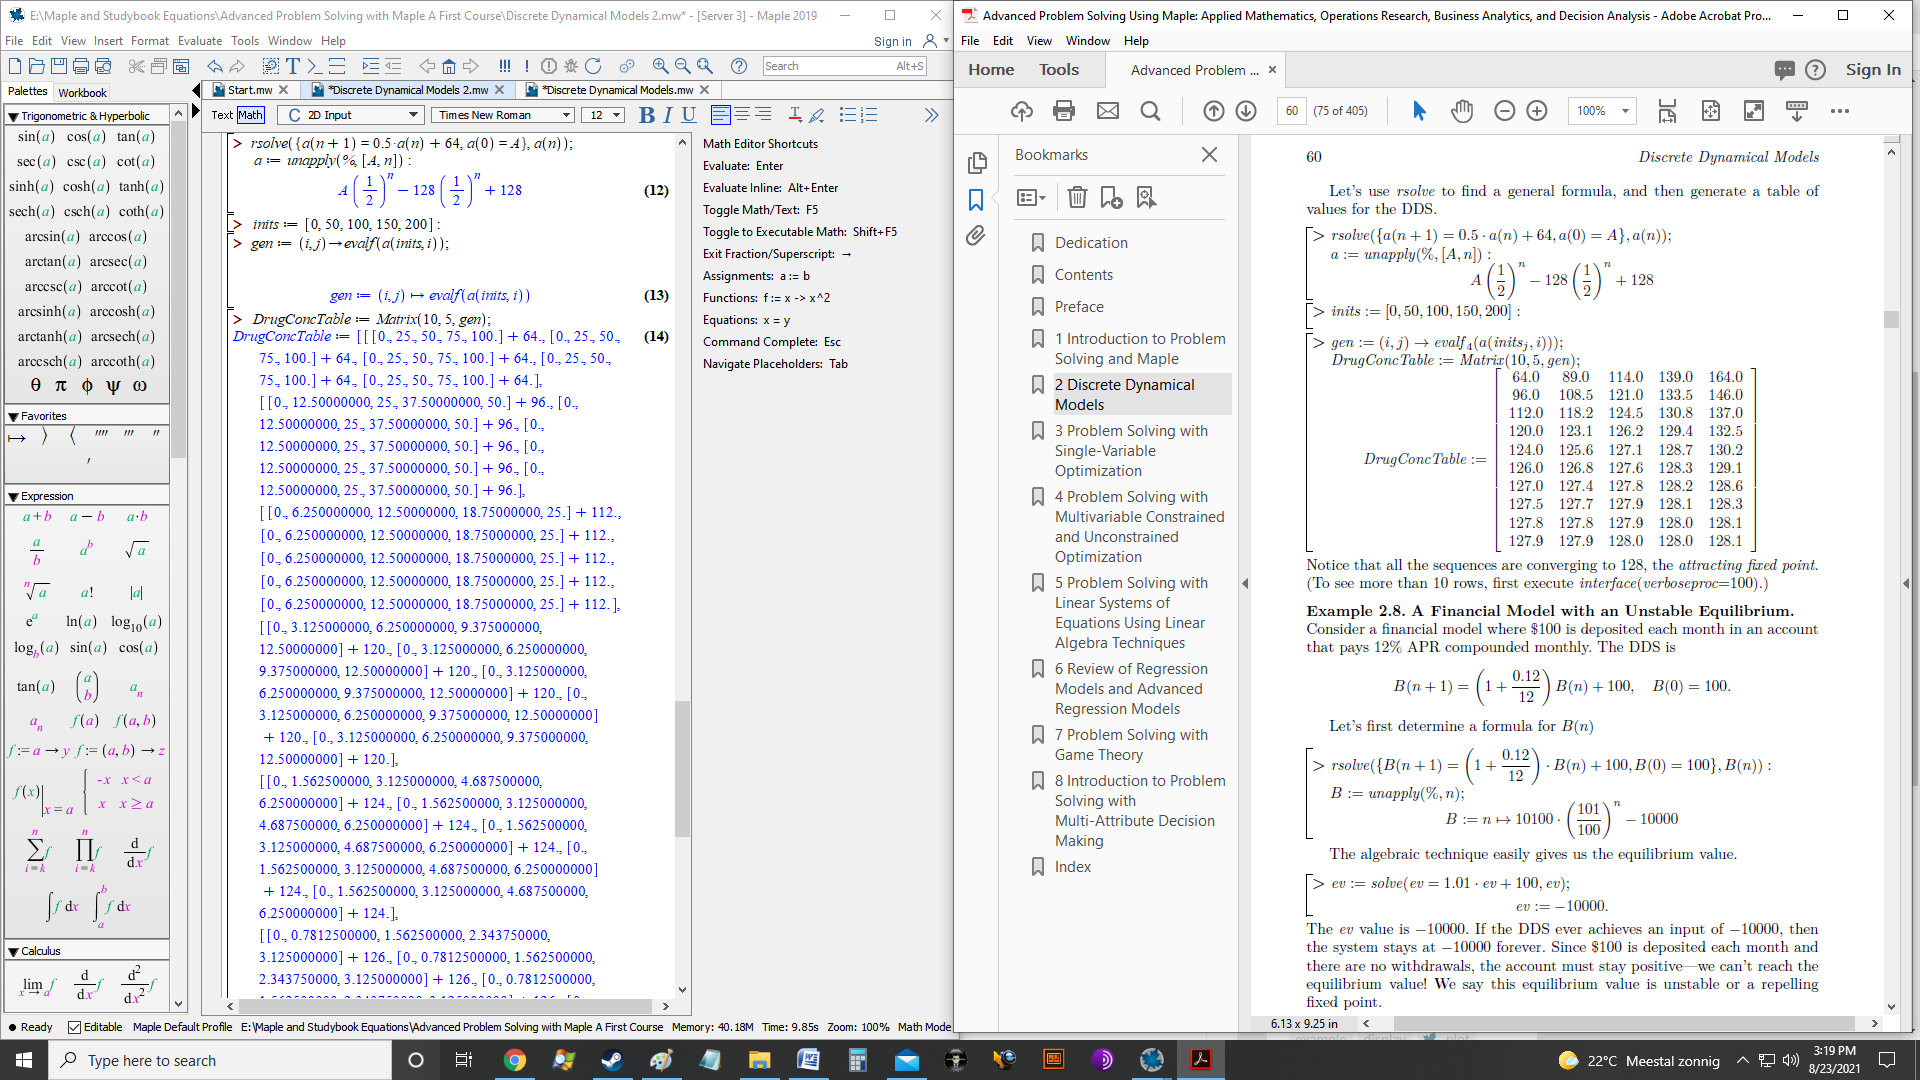Click the new document icon in Maple

[15, 66]
